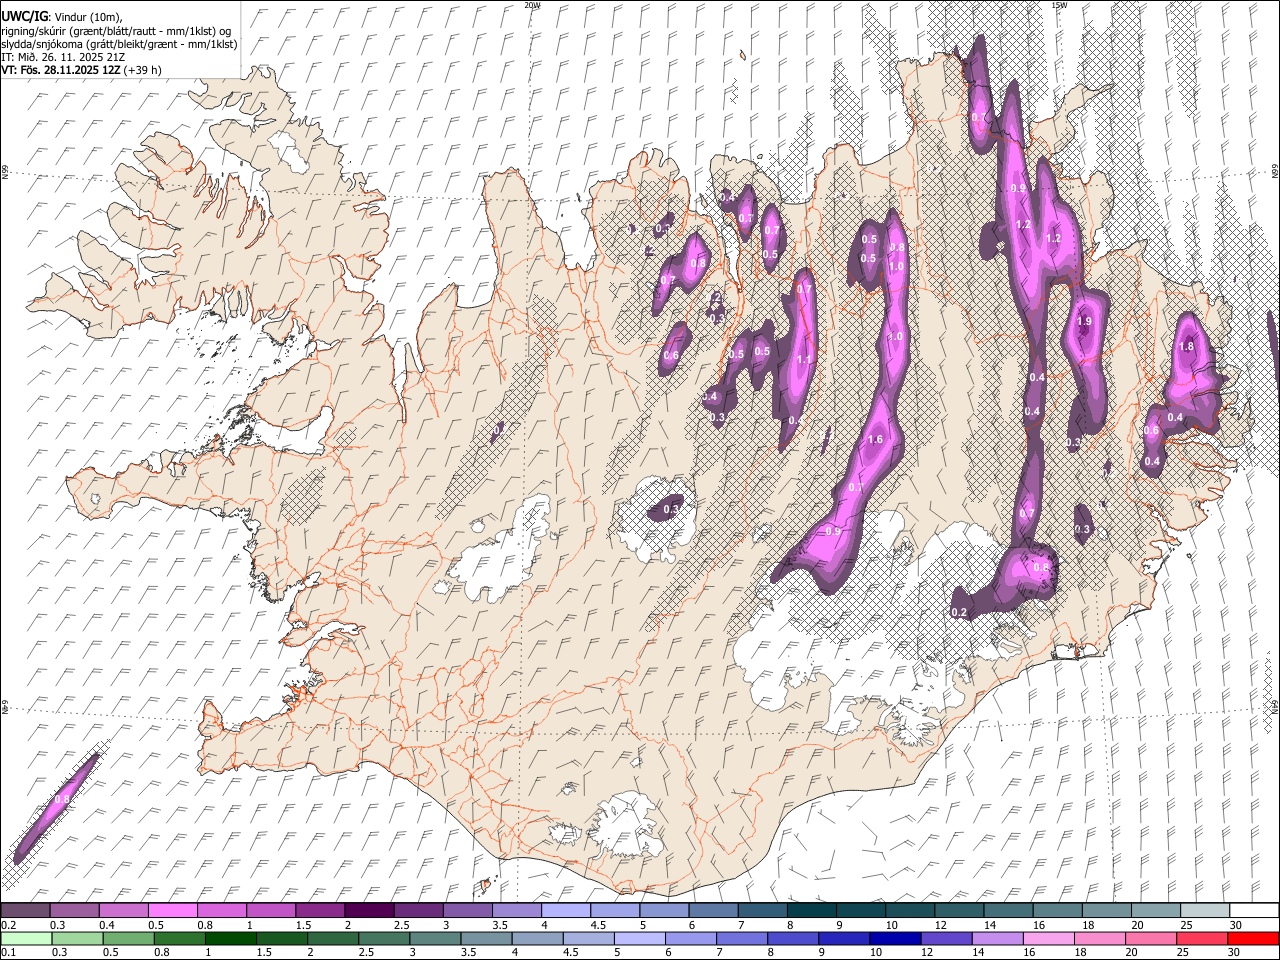The width and height of the screenshot is (1280, 960).
Task: Click the '0.2' label on the purple snow scale
Action: [8, 925]
